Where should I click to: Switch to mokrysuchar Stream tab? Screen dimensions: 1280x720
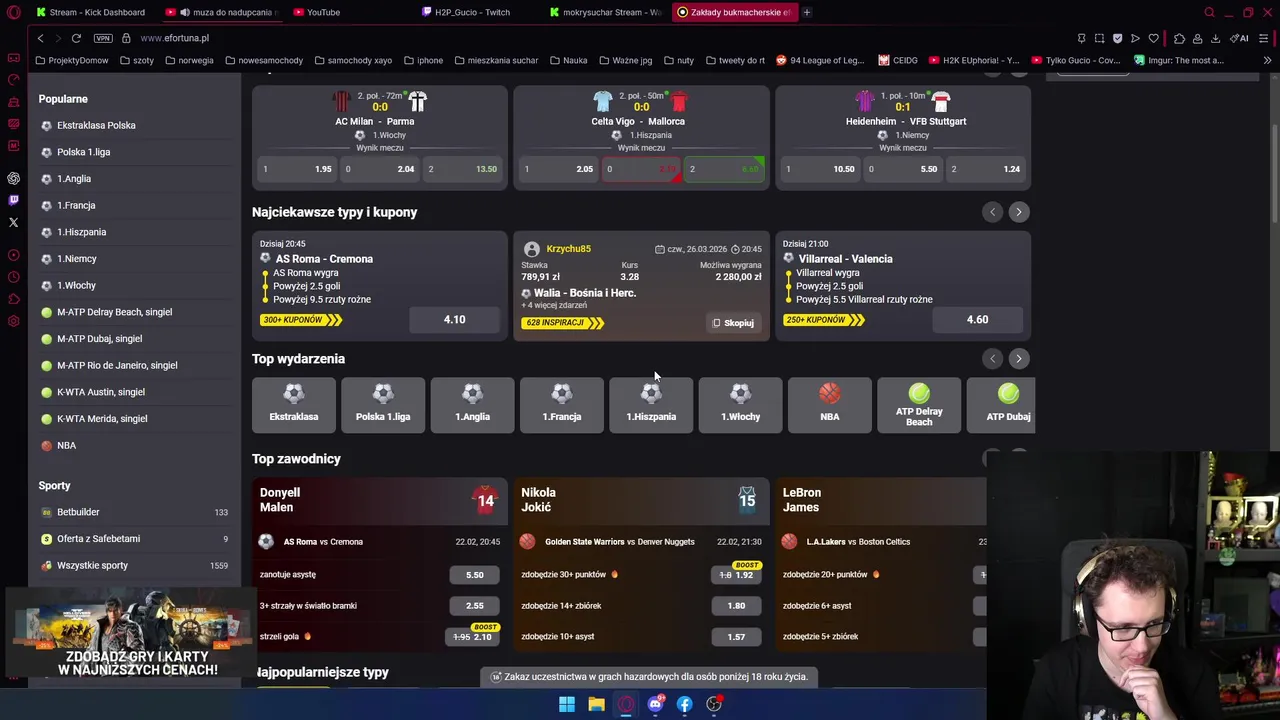click(605, 12)
